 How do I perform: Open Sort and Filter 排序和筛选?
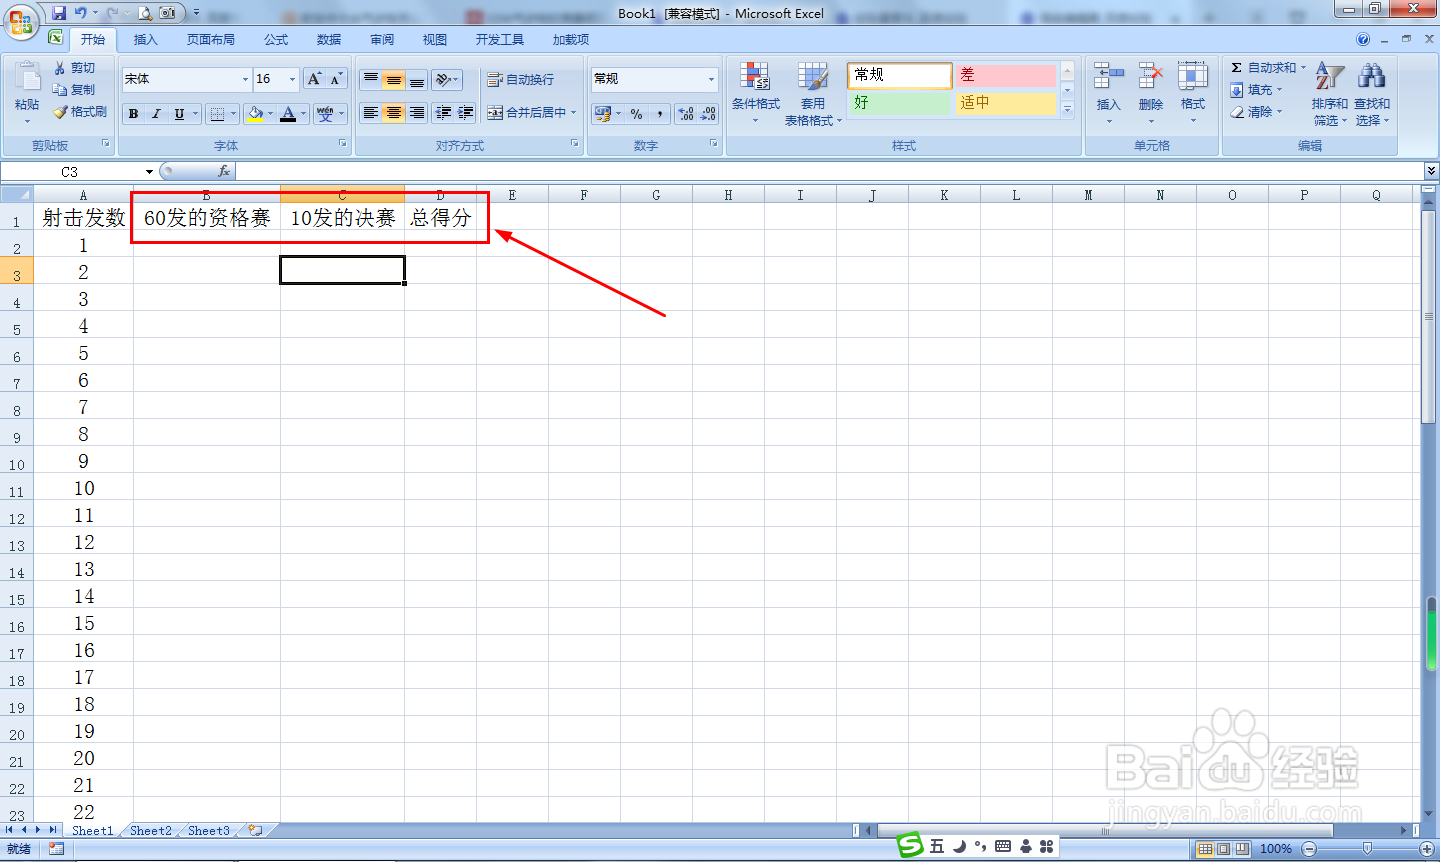[1329, 93]
